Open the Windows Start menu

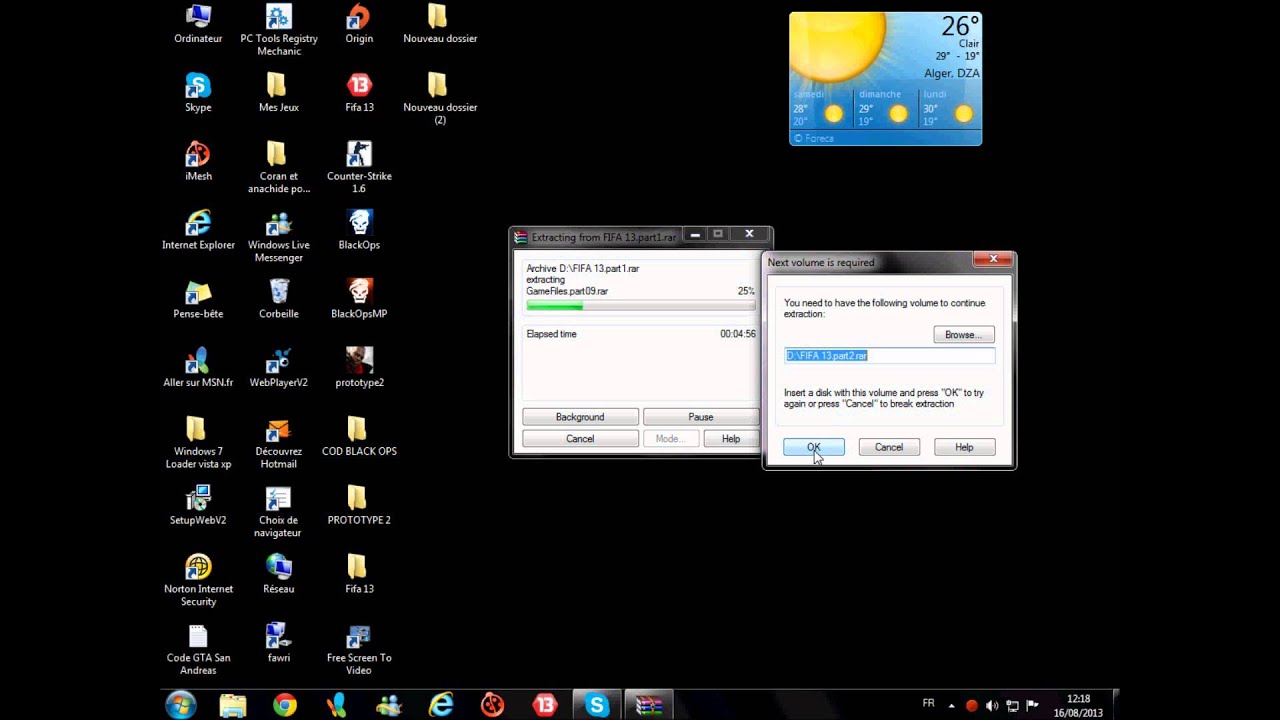pyautogui.click(x=181, y=705)
